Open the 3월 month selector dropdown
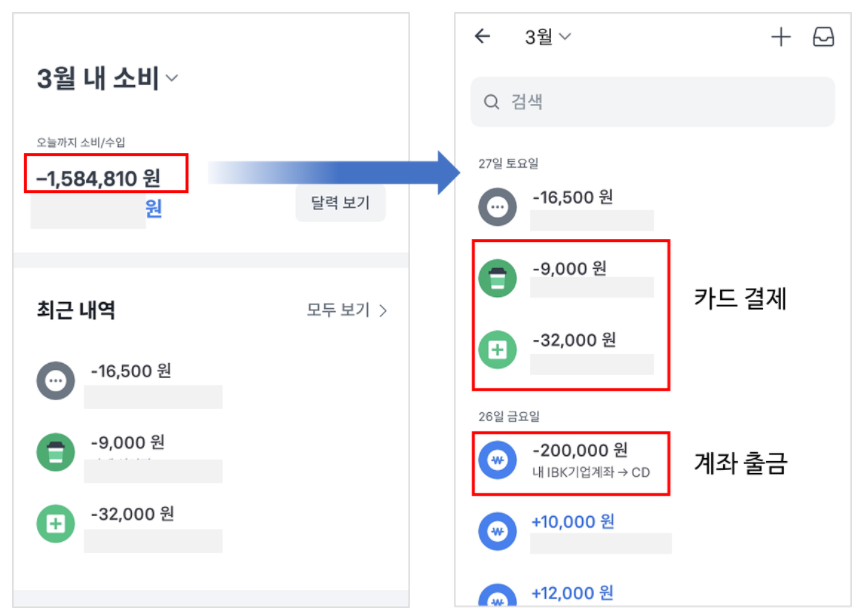Screen dimensions: 864x613 coord(548,37)
